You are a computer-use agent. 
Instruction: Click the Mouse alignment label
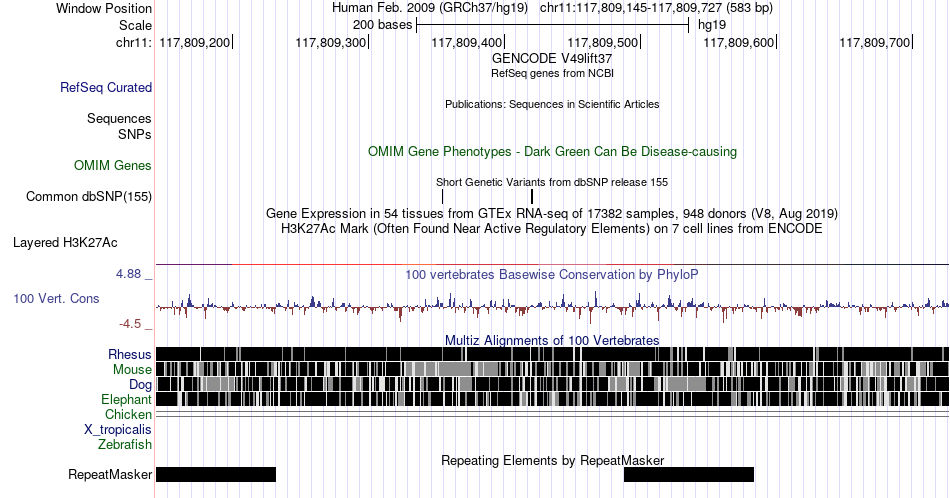pos(132,370)
